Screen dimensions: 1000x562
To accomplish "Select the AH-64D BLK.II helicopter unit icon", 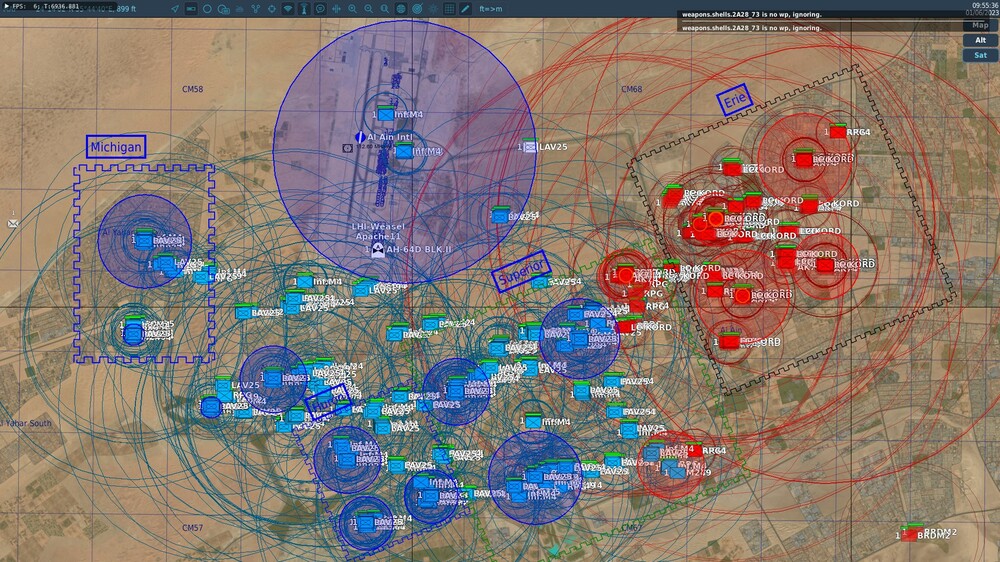I will tap(378, 249).
